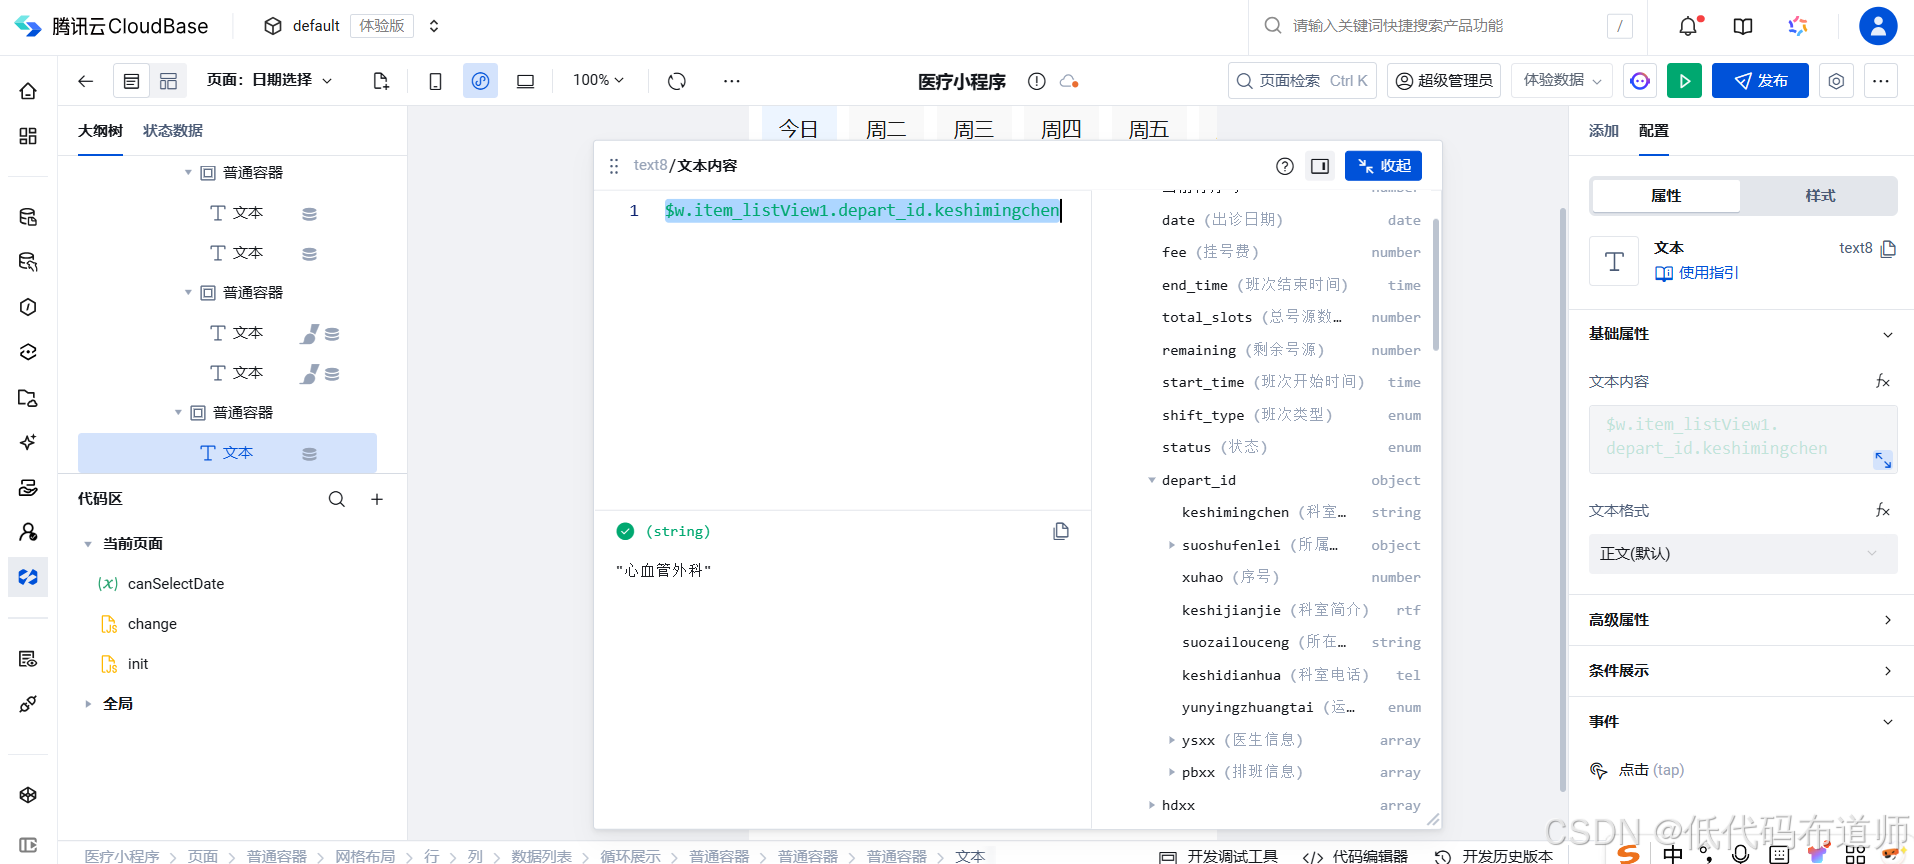Click info icon next to 医疗小程序
The image size is (1914, 864).
point(1037,81)
